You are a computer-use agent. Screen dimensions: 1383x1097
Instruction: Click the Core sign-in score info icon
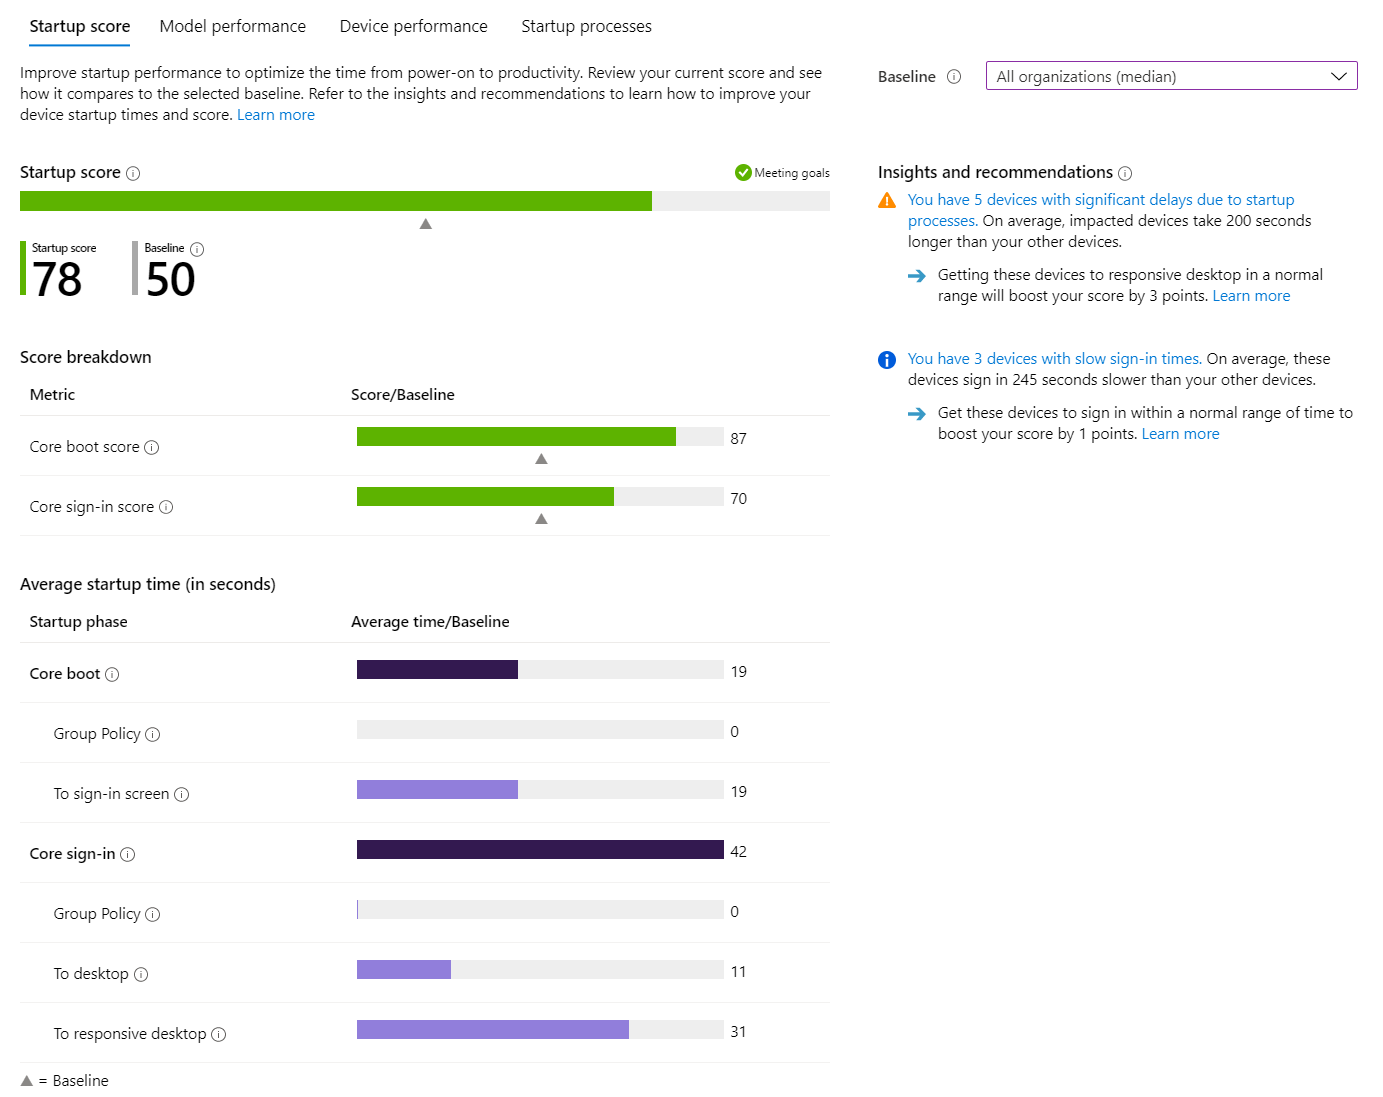pyautogui.click(x=165, y=507)
